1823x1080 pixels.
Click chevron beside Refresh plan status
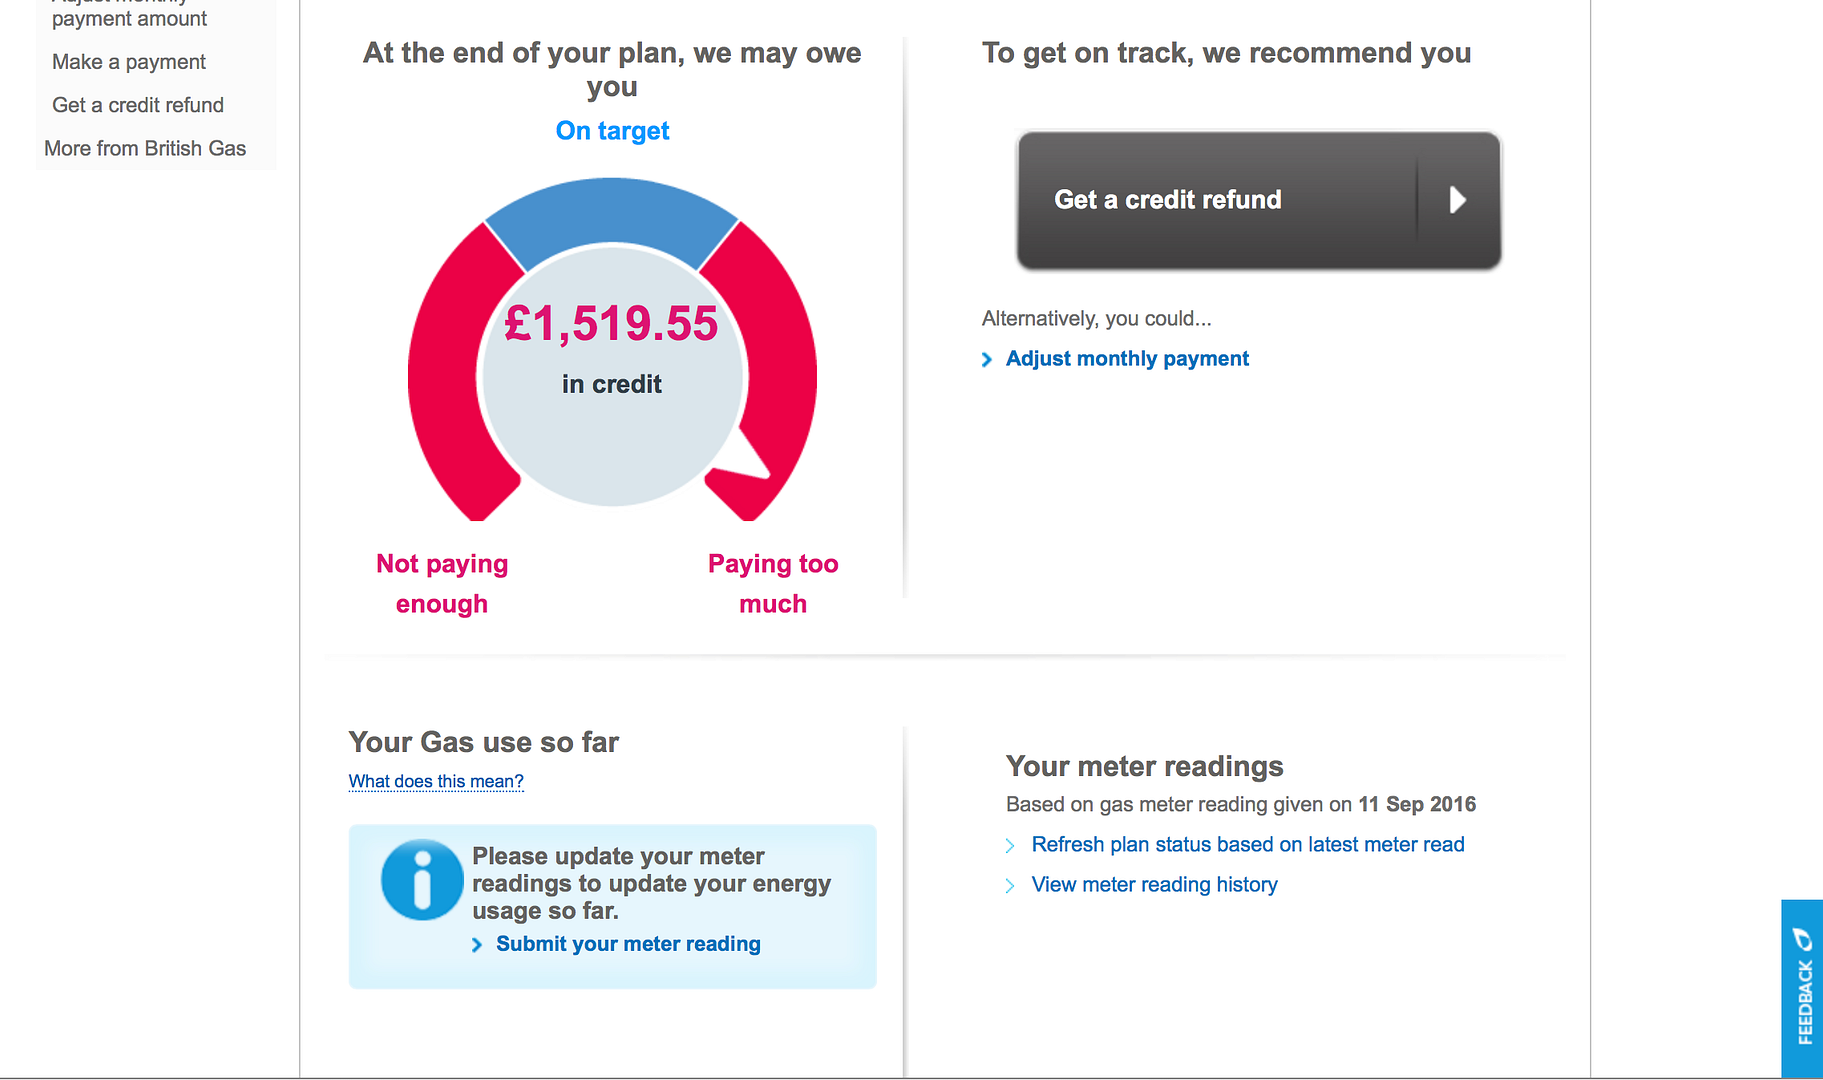pyautogui.click(x=1010, y=846)
